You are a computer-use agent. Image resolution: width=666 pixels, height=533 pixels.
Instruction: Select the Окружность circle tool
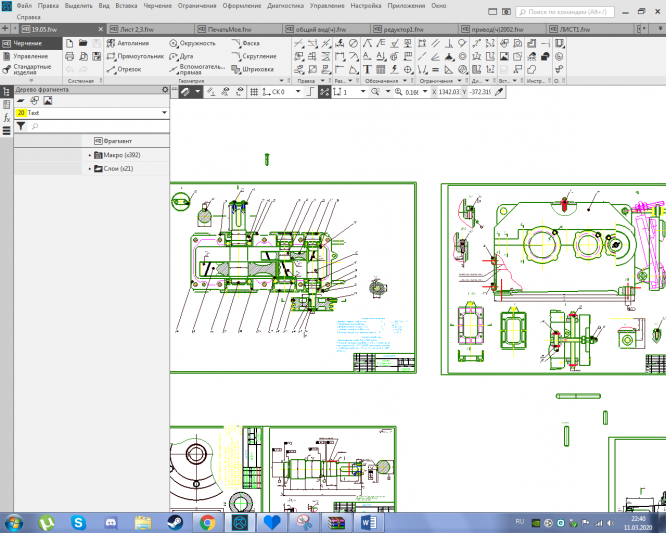pos(193,44)
